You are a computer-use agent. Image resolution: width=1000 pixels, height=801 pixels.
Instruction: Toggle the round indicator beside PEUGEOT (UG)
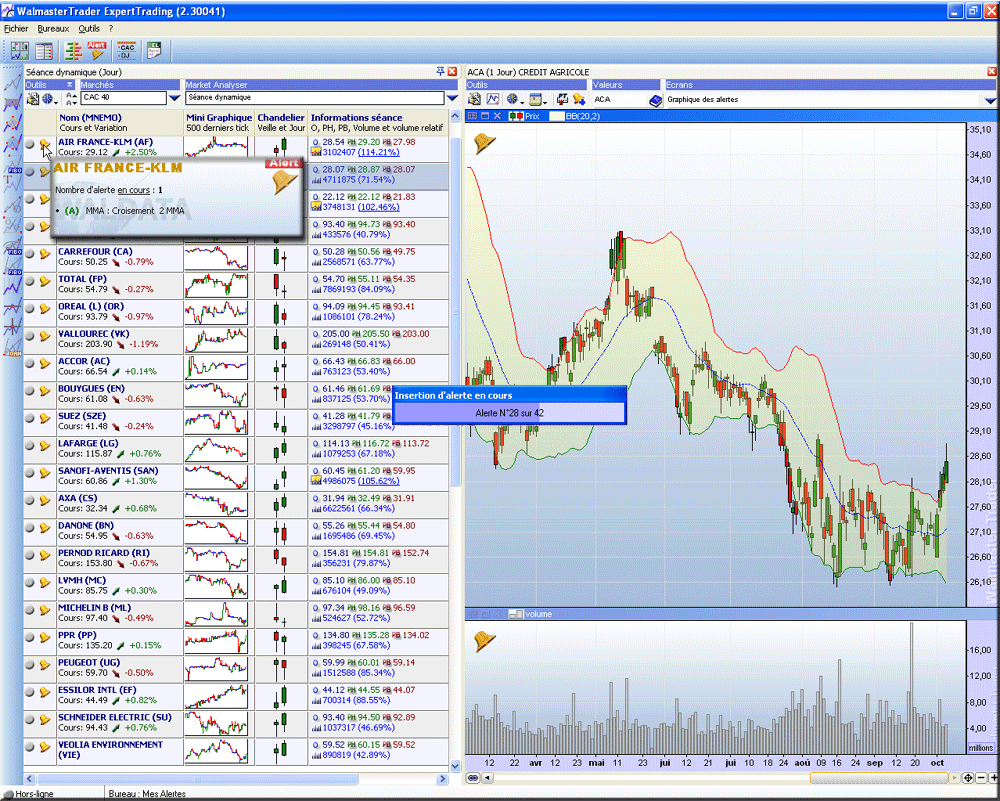point(30,665)
